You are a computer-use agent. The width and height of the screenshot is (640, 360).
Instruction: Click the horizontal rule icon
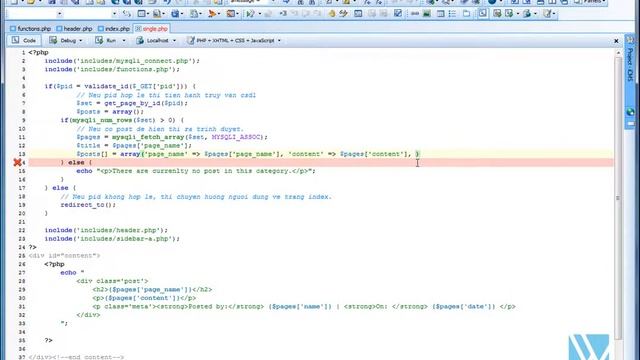pyautogui.click(x=415, y=14)
